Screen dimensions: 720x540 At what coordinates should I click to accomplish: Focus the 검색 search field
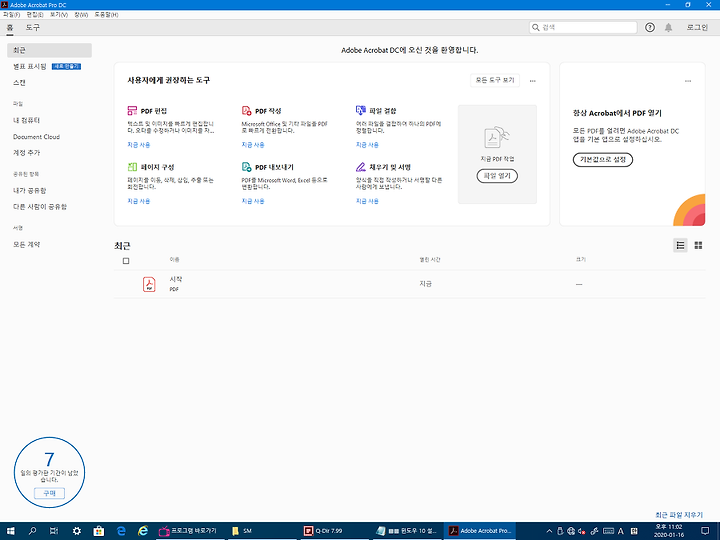coord(583,28)
